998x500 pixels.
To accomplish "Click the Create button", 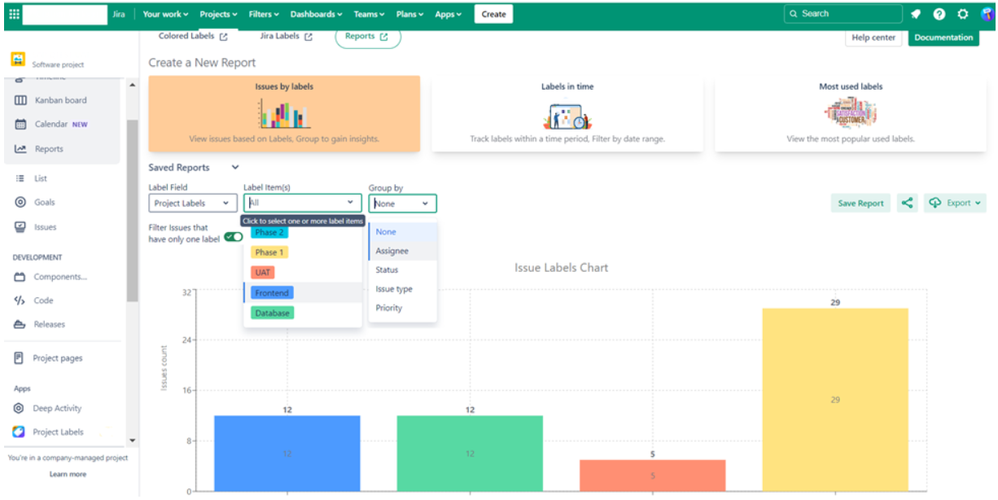I will 493,14.
